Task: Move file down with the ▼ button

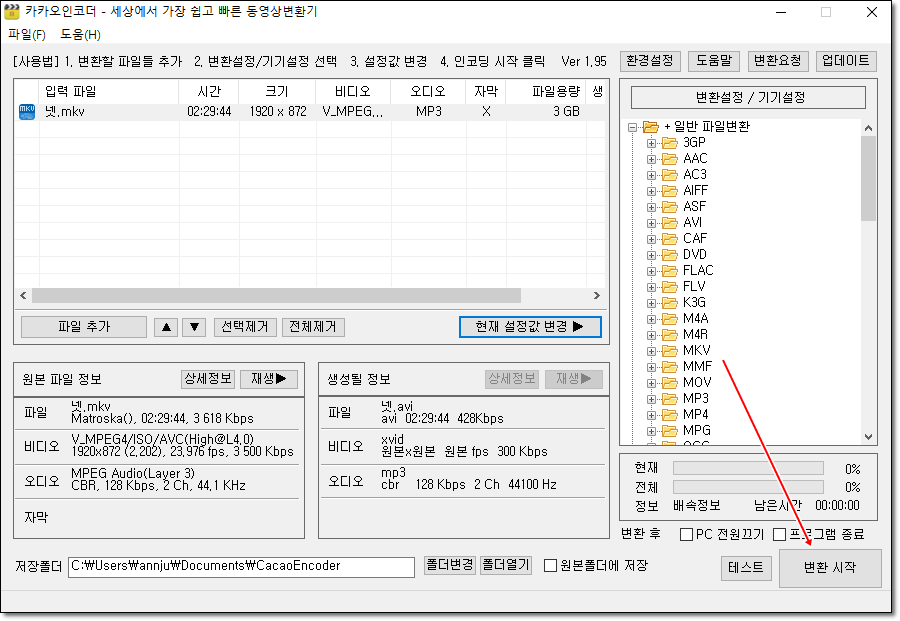Action: 194,327
